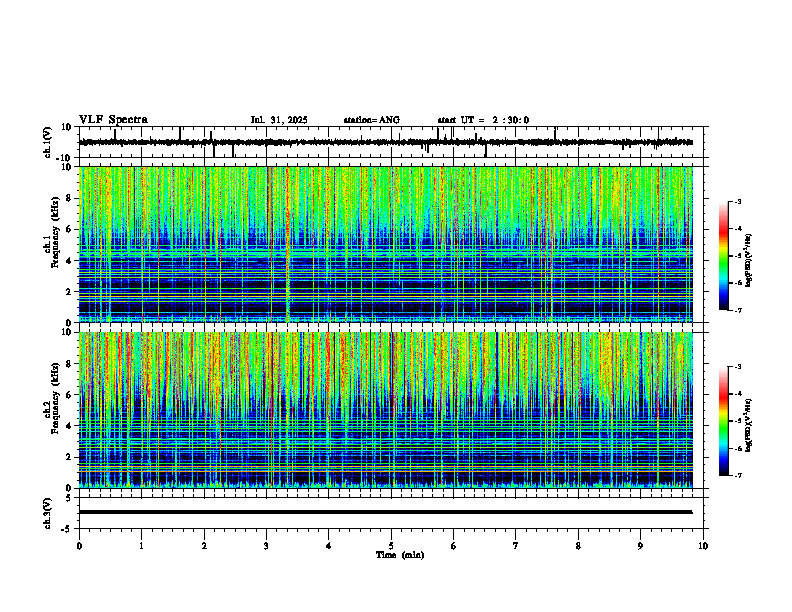This screenshot has height=612, width=792.
Task: Click the "-5" tick on ch.3 voltage axis
Action: tap(67, 529)
